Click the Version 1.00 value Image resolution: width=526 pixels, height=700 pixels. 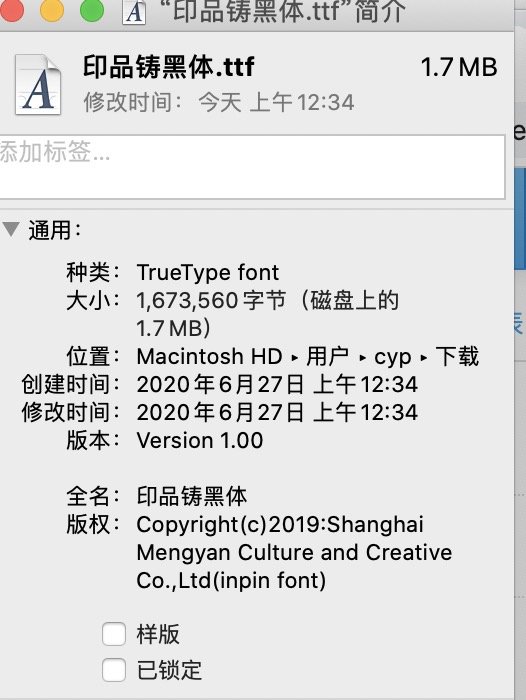[200, 441]
